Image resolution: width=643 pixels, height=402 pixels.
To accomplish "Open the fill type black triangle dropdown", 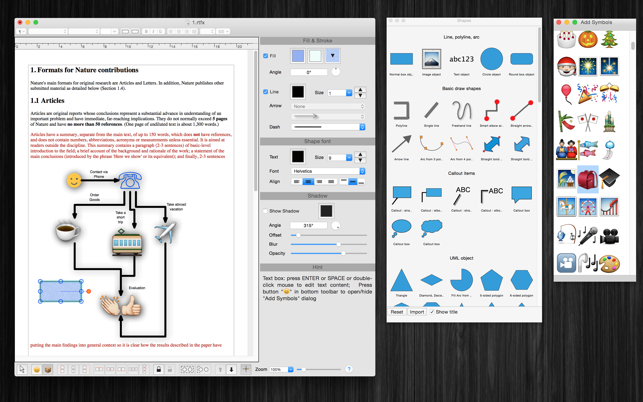I will (333, 56).
